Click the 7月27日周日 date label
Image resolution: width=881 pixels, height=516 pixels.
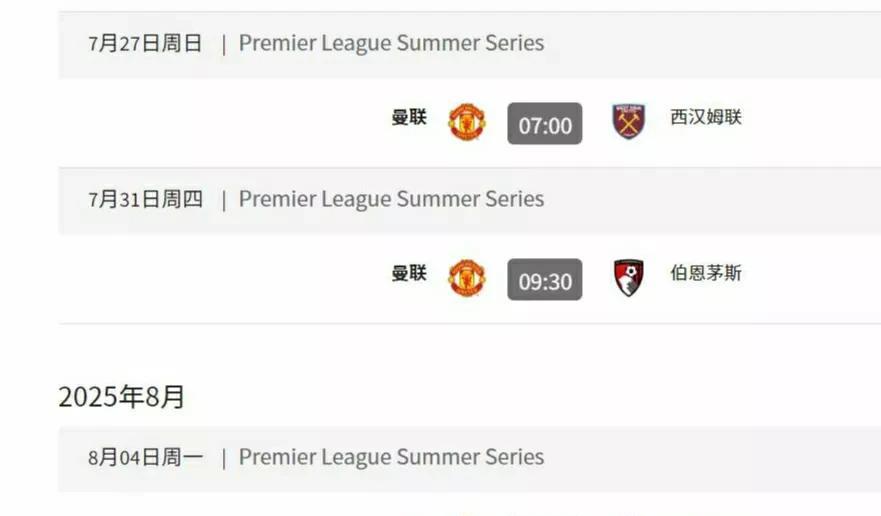click(146, 43)
